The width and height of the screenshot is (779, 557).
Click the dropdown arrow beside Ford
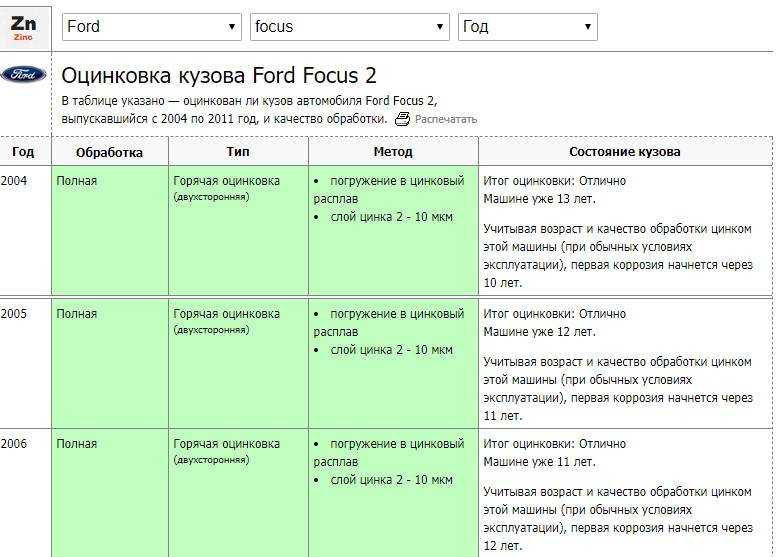[x=232, y=27]
